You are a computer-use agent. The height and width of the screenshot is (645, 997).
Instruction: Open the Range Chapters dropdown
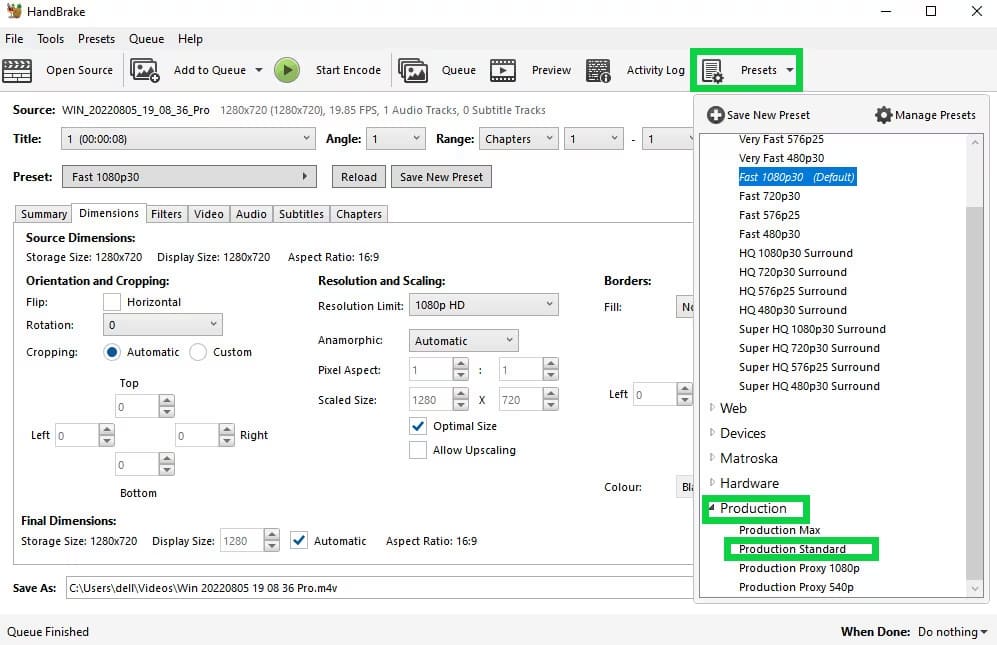click(519, 139)
